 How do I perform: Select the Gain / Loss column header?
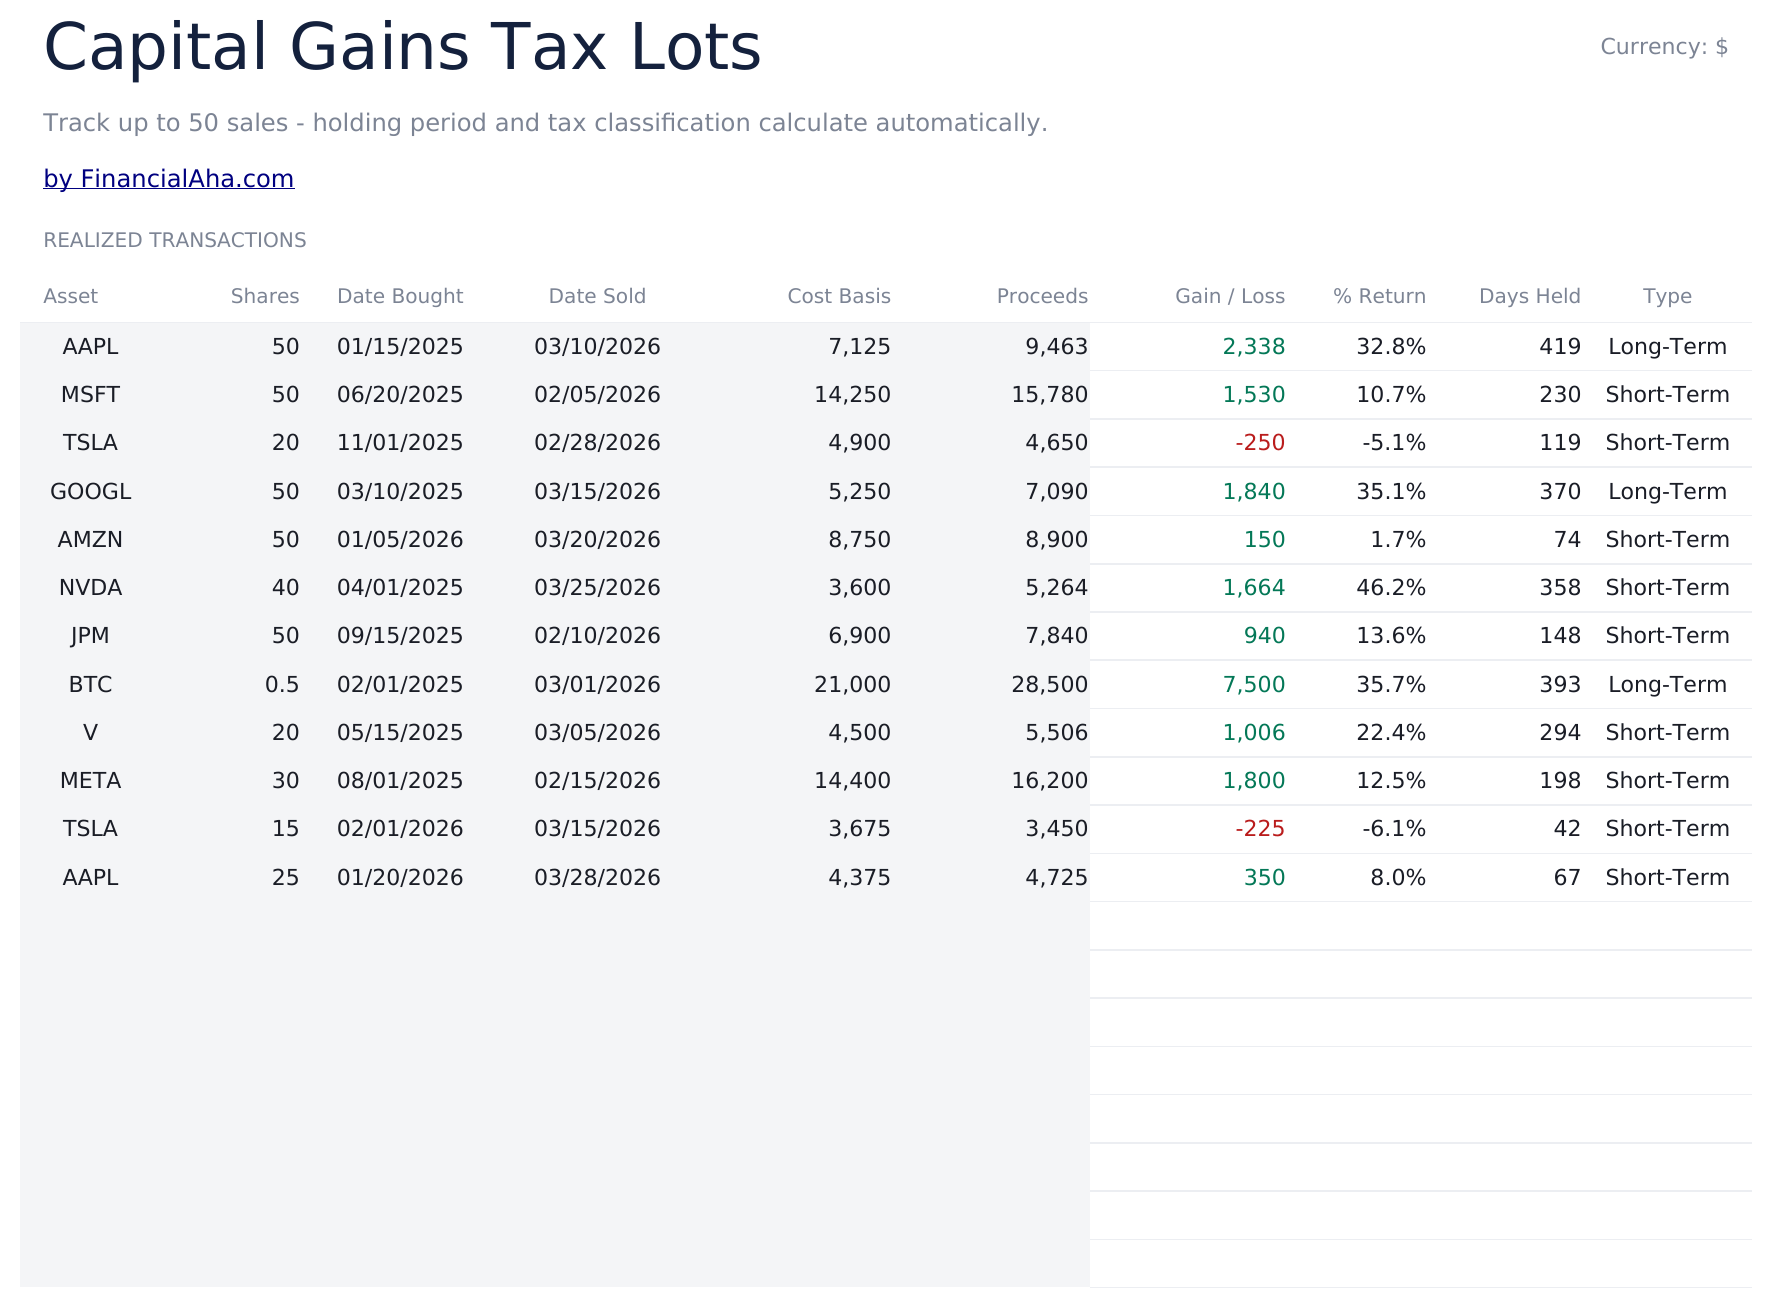[x=1230, y=296]
